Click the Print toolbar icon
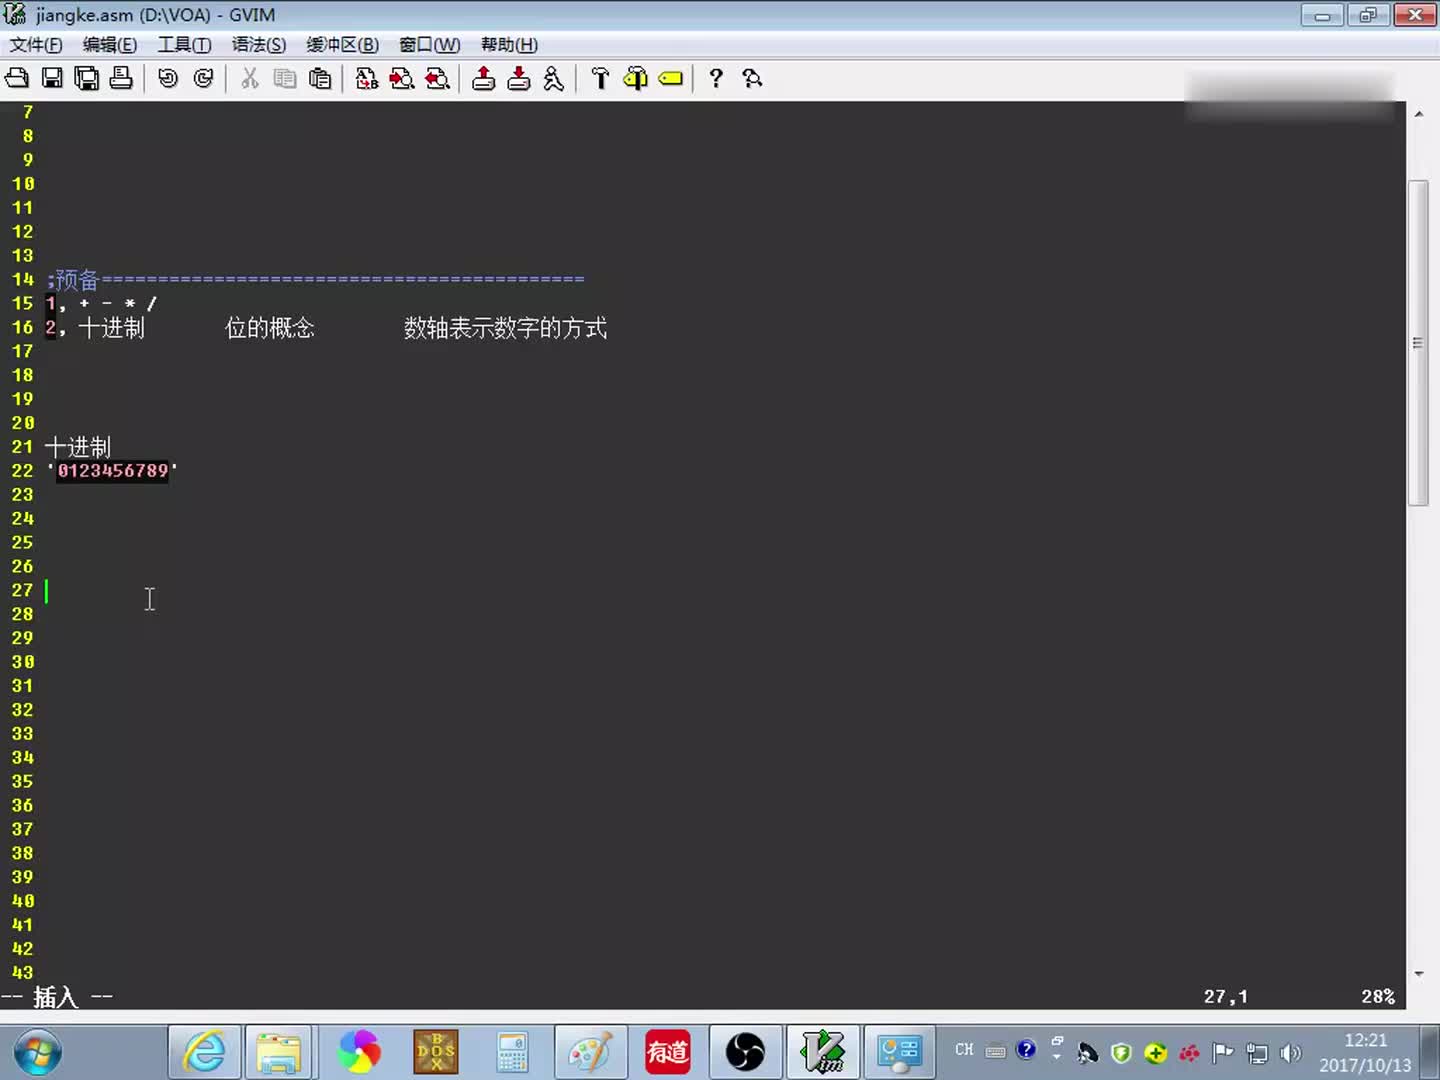Image resolution: width=1440 pixels, height=1080 pixels. [x=121, y=78]
